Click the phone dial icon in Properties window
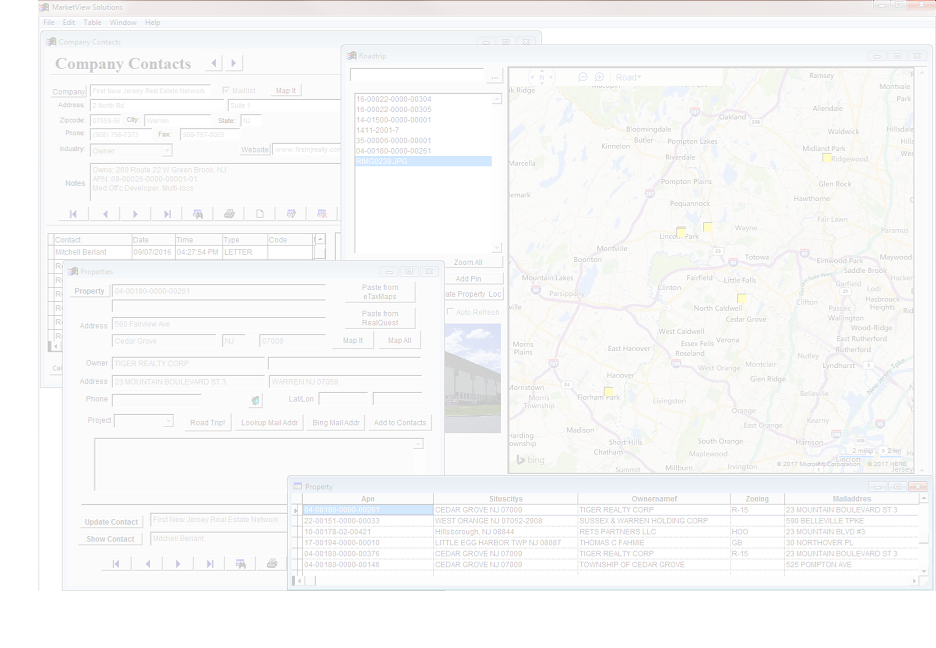This screenshot has width=936, height=648. pos(255,400)
